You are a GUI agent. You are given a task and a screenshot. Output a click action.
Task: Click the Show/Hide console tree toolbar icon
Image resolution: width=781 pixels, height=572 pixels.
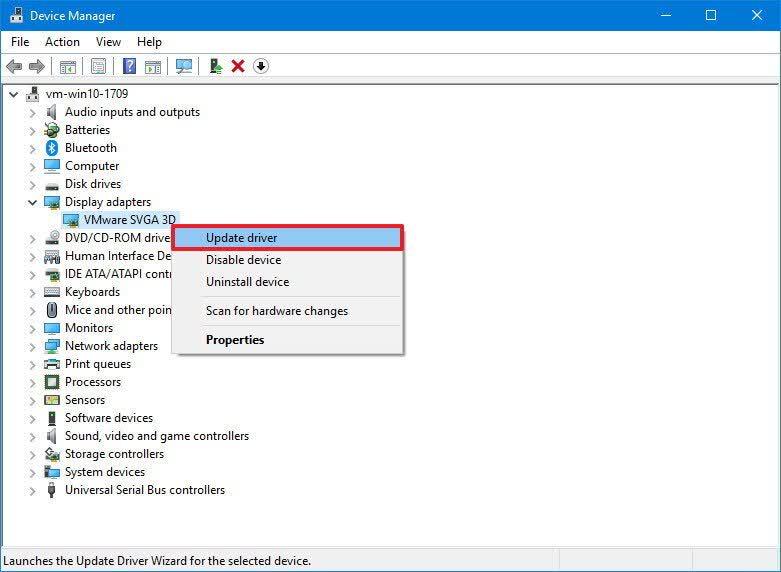(68, 66)
